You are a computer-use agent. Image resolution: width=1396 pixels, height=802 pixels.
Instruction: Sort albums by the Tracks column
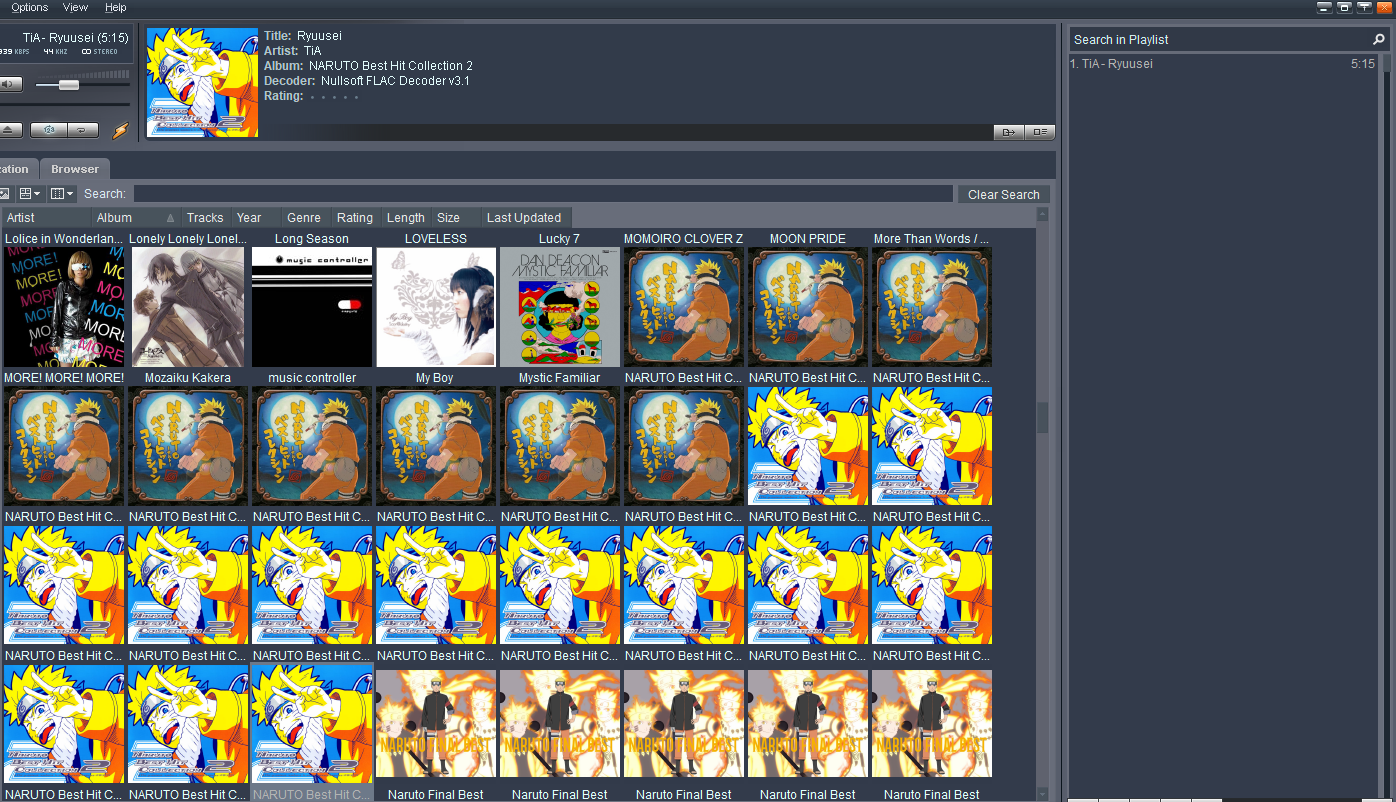[x=205, y=217]
